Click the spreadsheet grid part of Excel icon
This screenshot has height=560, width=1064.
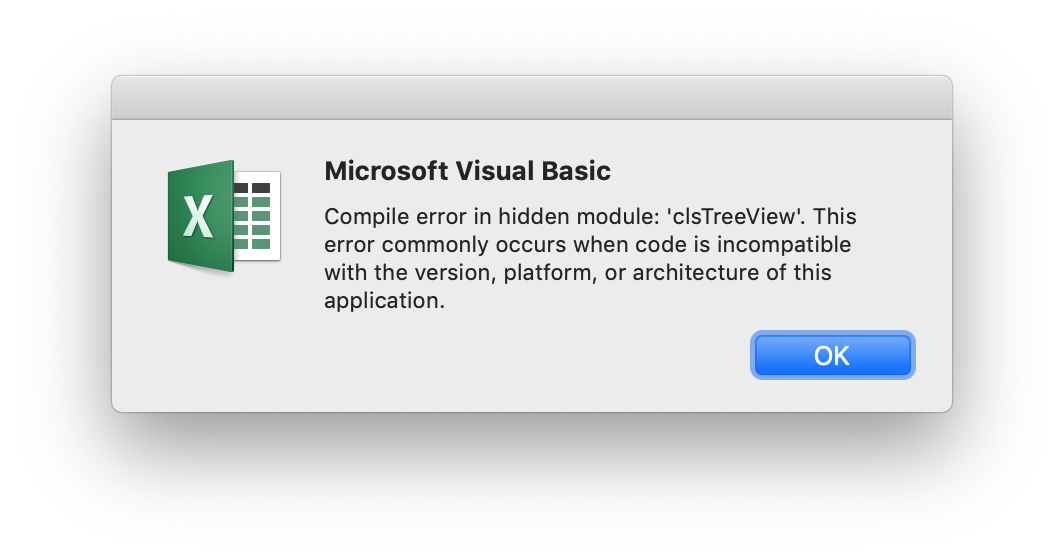[x=257, y=216]
